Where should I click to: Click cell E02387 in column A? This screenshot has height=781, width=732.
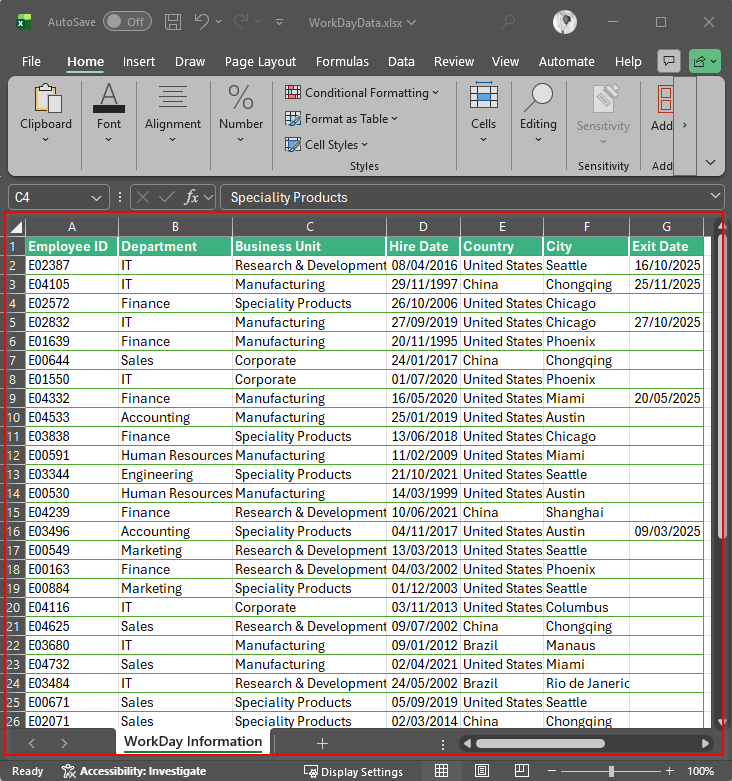72,265
